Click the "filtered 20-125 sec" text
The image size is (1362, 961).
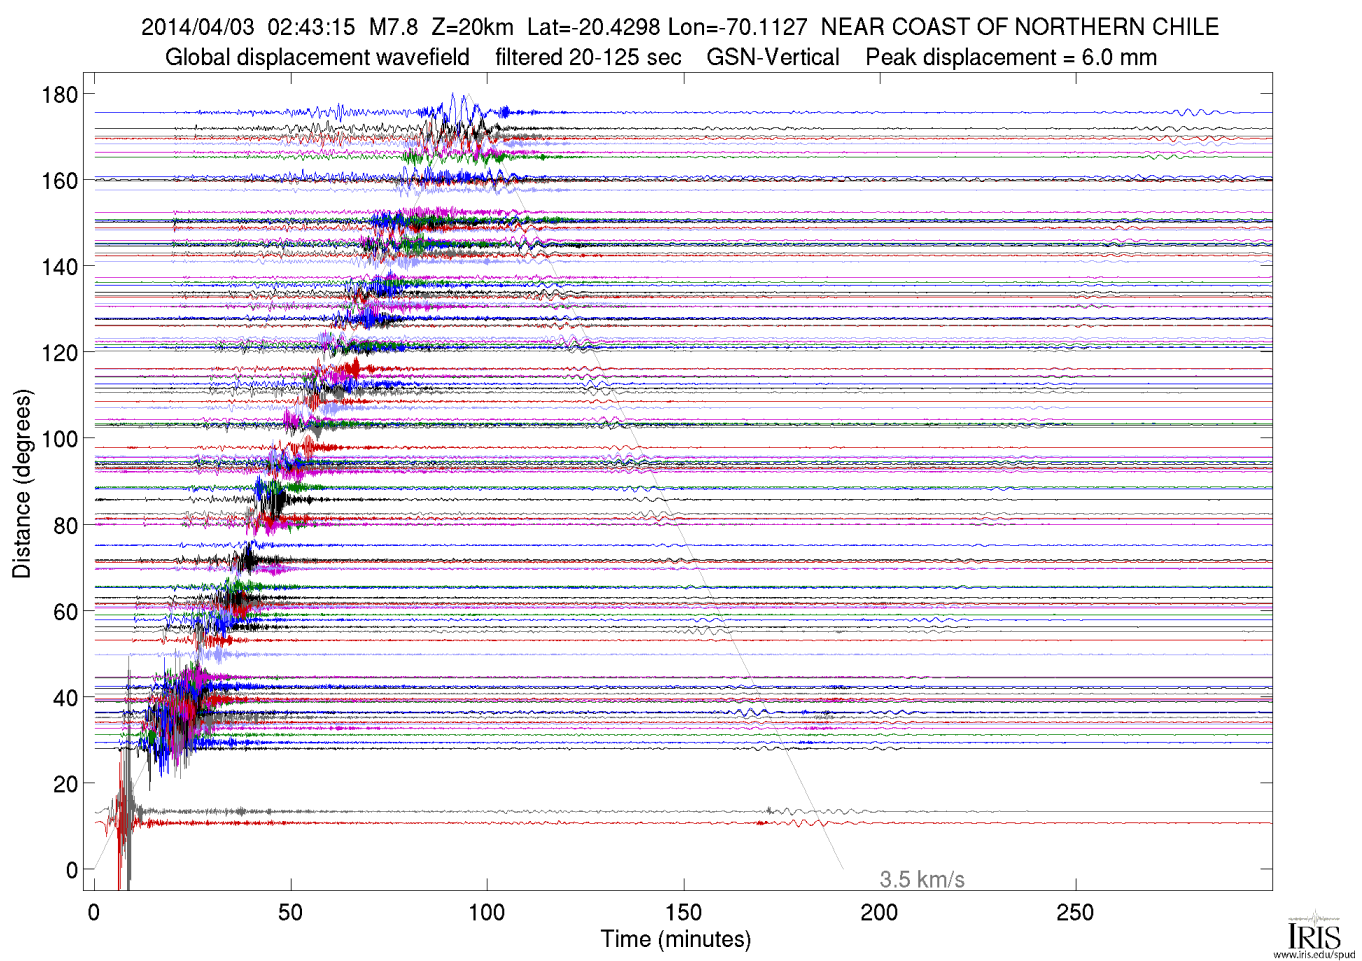click(588, 57)
